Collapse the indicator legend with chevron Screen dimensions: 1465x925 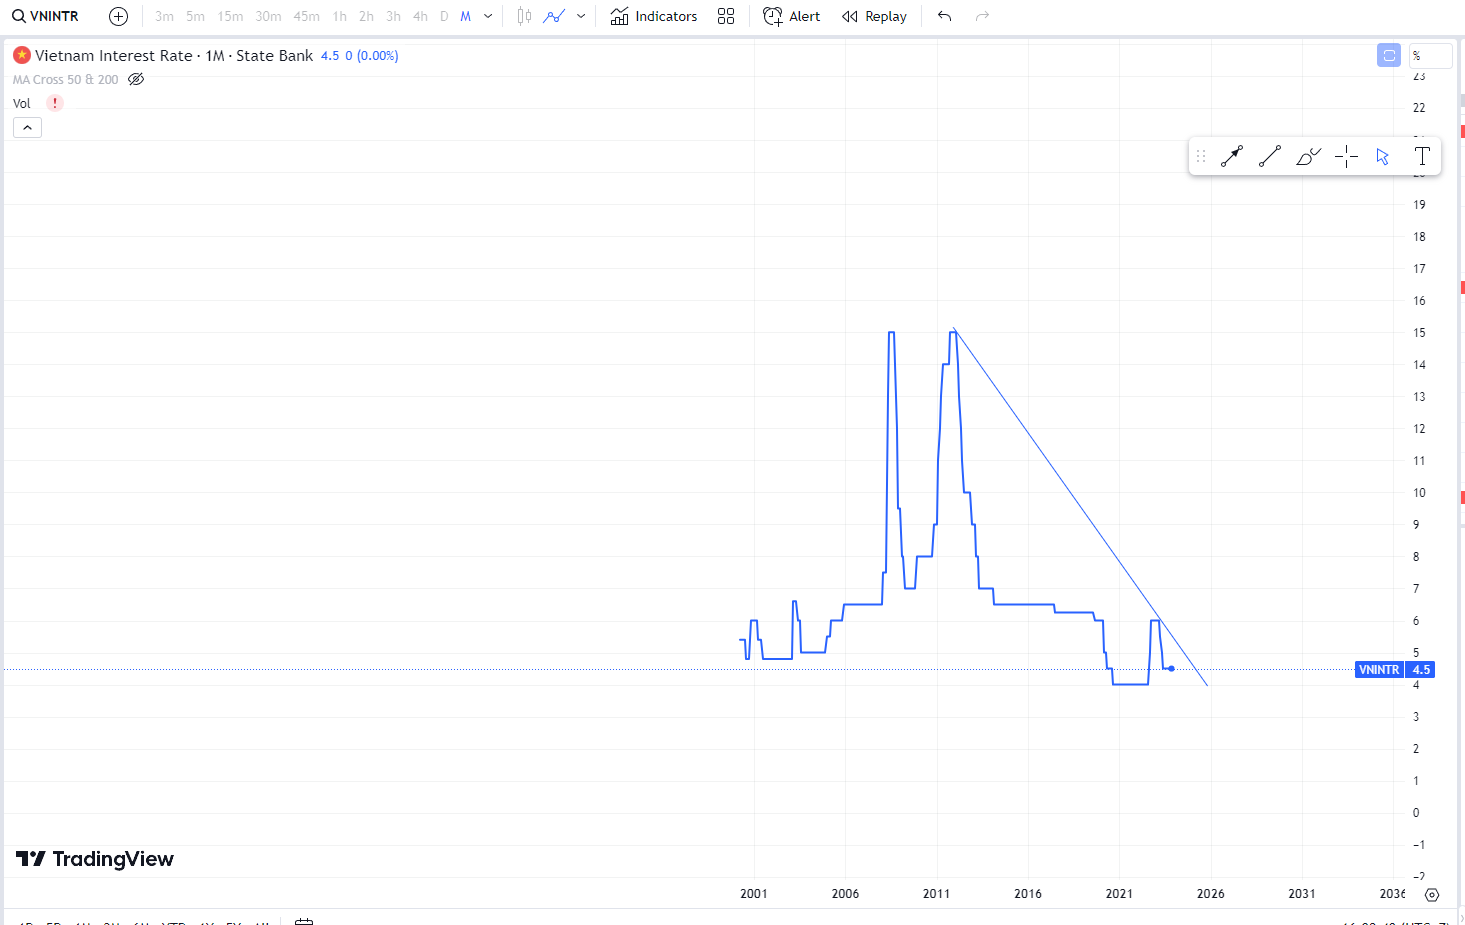[27, 127]
